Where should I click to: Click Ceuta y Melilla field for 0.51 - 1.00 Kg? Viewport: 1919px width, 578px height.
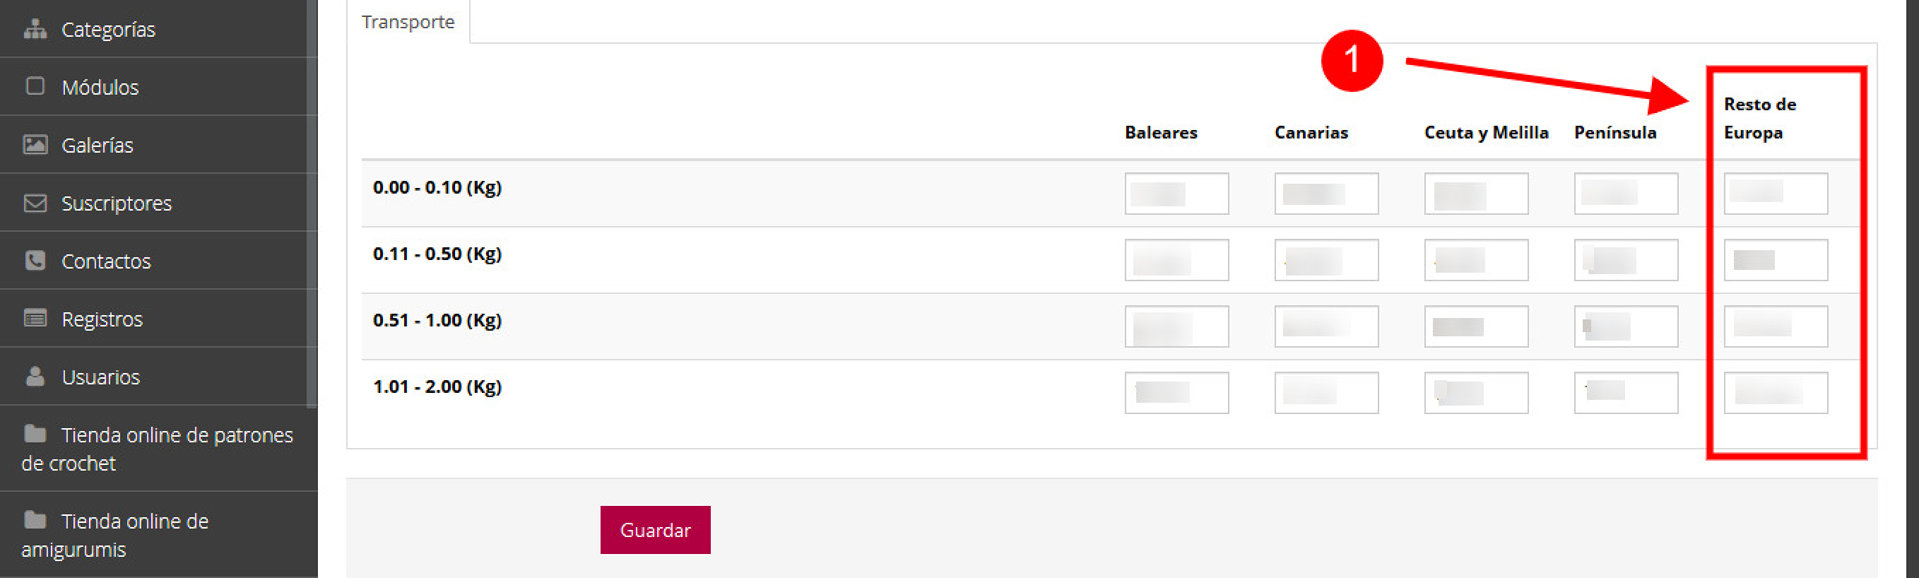click(1476, 327)
